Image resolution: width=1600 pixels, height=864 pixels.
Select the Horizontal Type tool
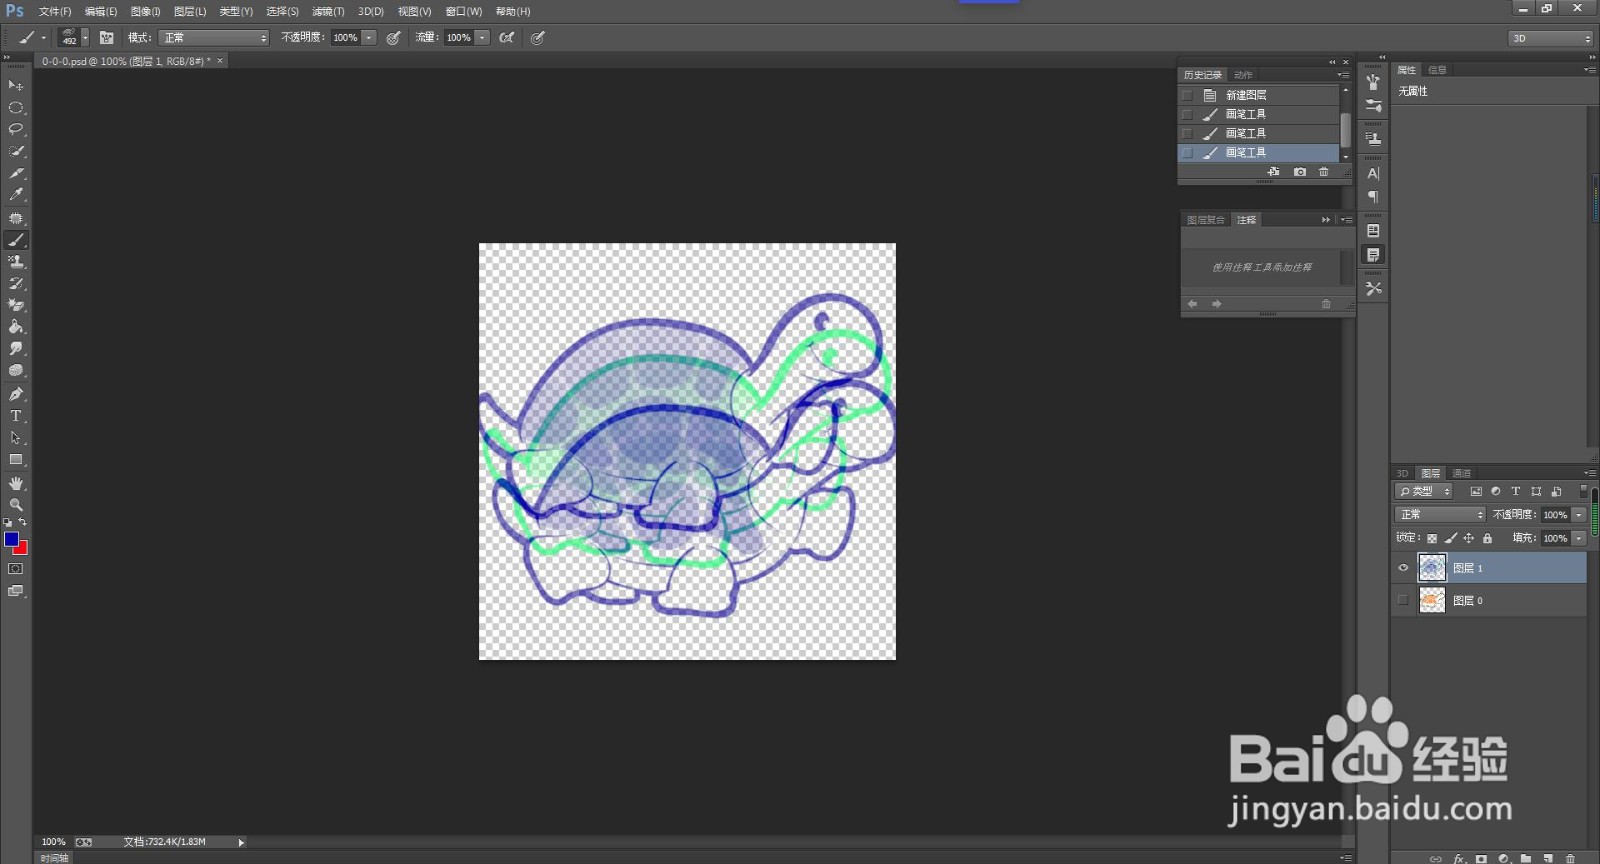pos(15,416)
